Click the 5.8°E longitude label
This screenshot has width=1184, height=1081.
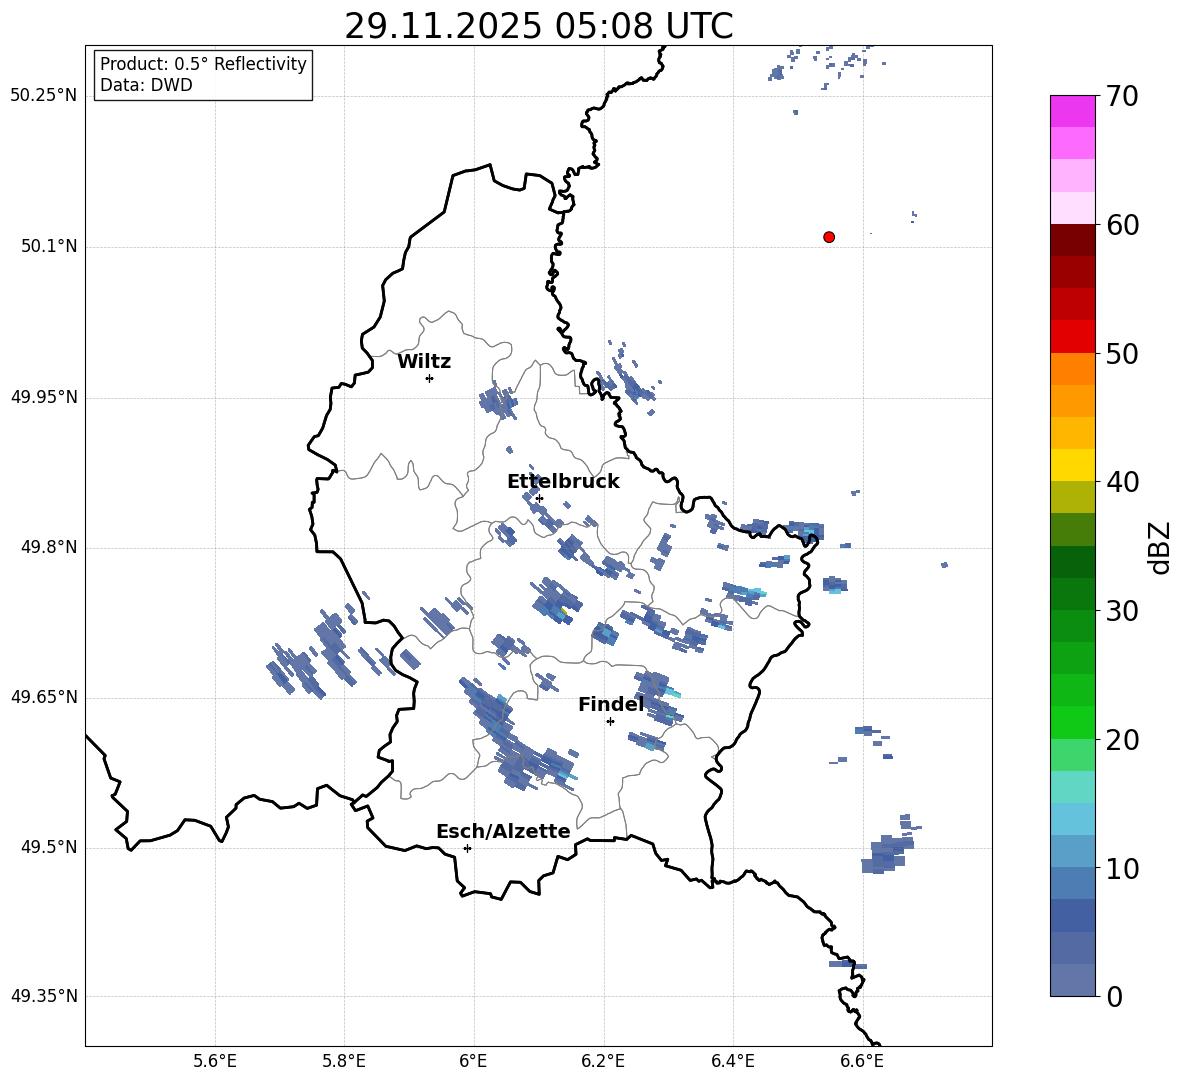pos(344,1061)
